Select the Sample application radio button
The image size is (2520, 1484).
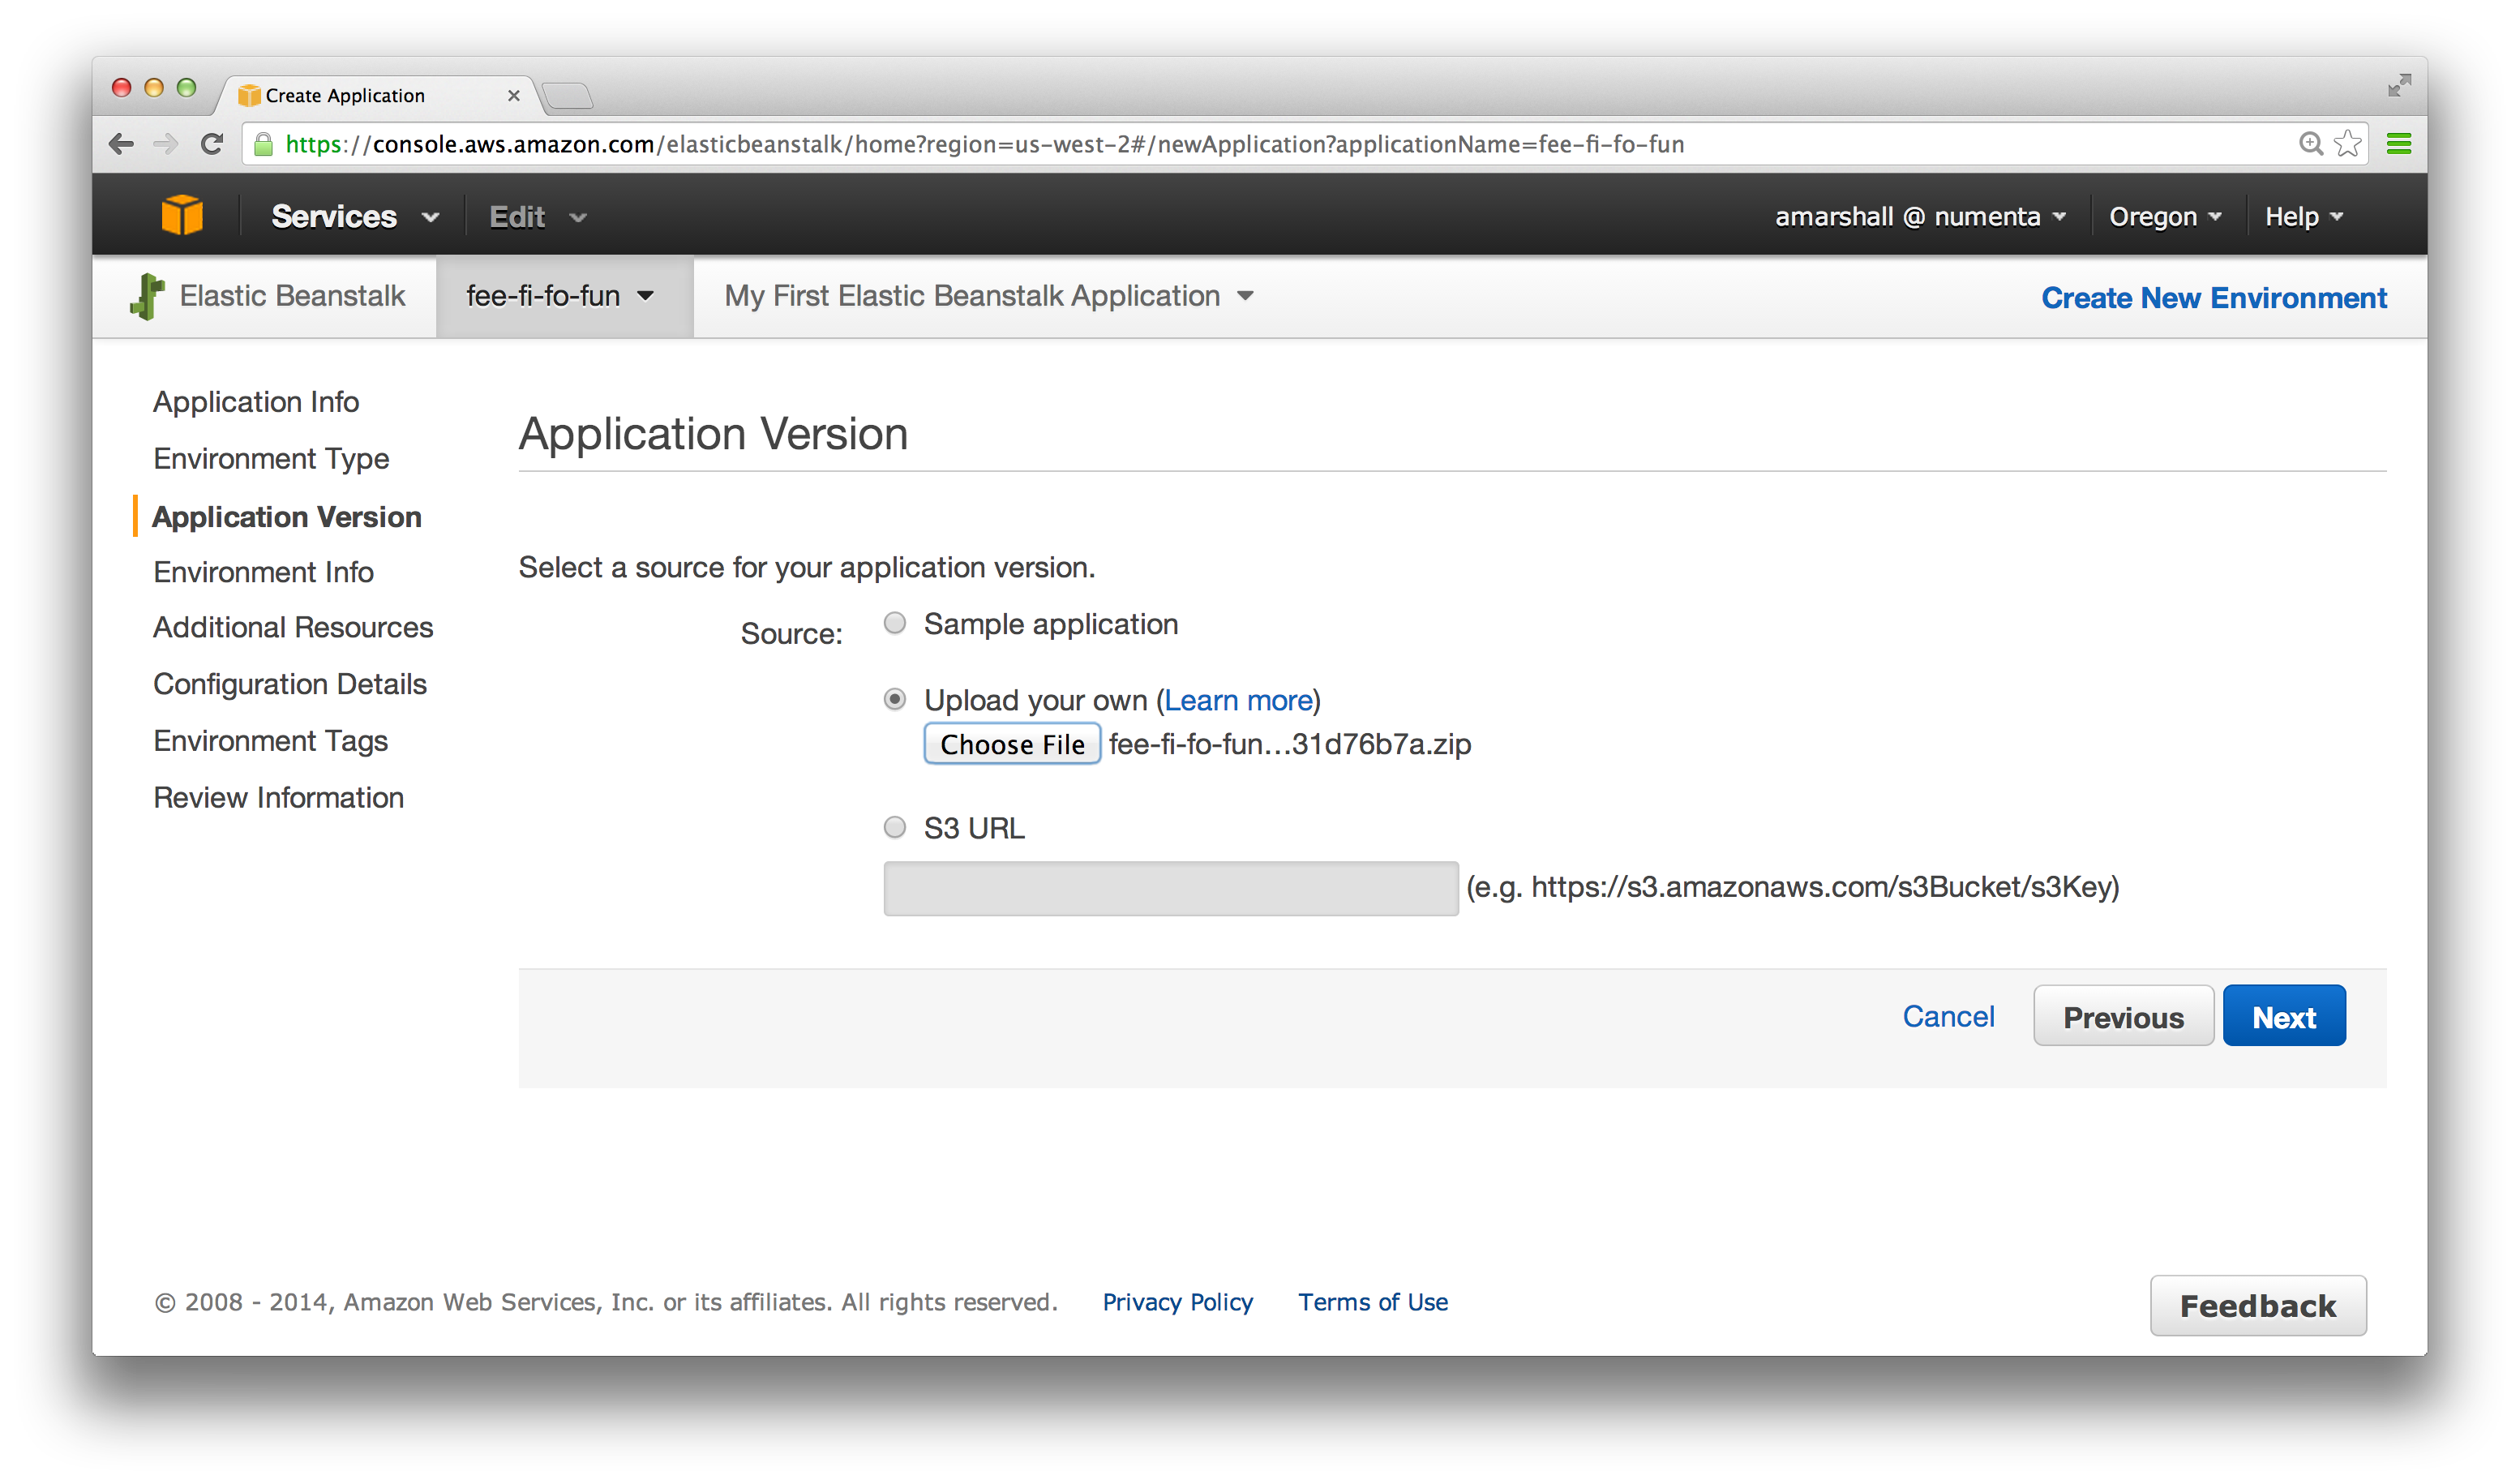click(895, 624)
